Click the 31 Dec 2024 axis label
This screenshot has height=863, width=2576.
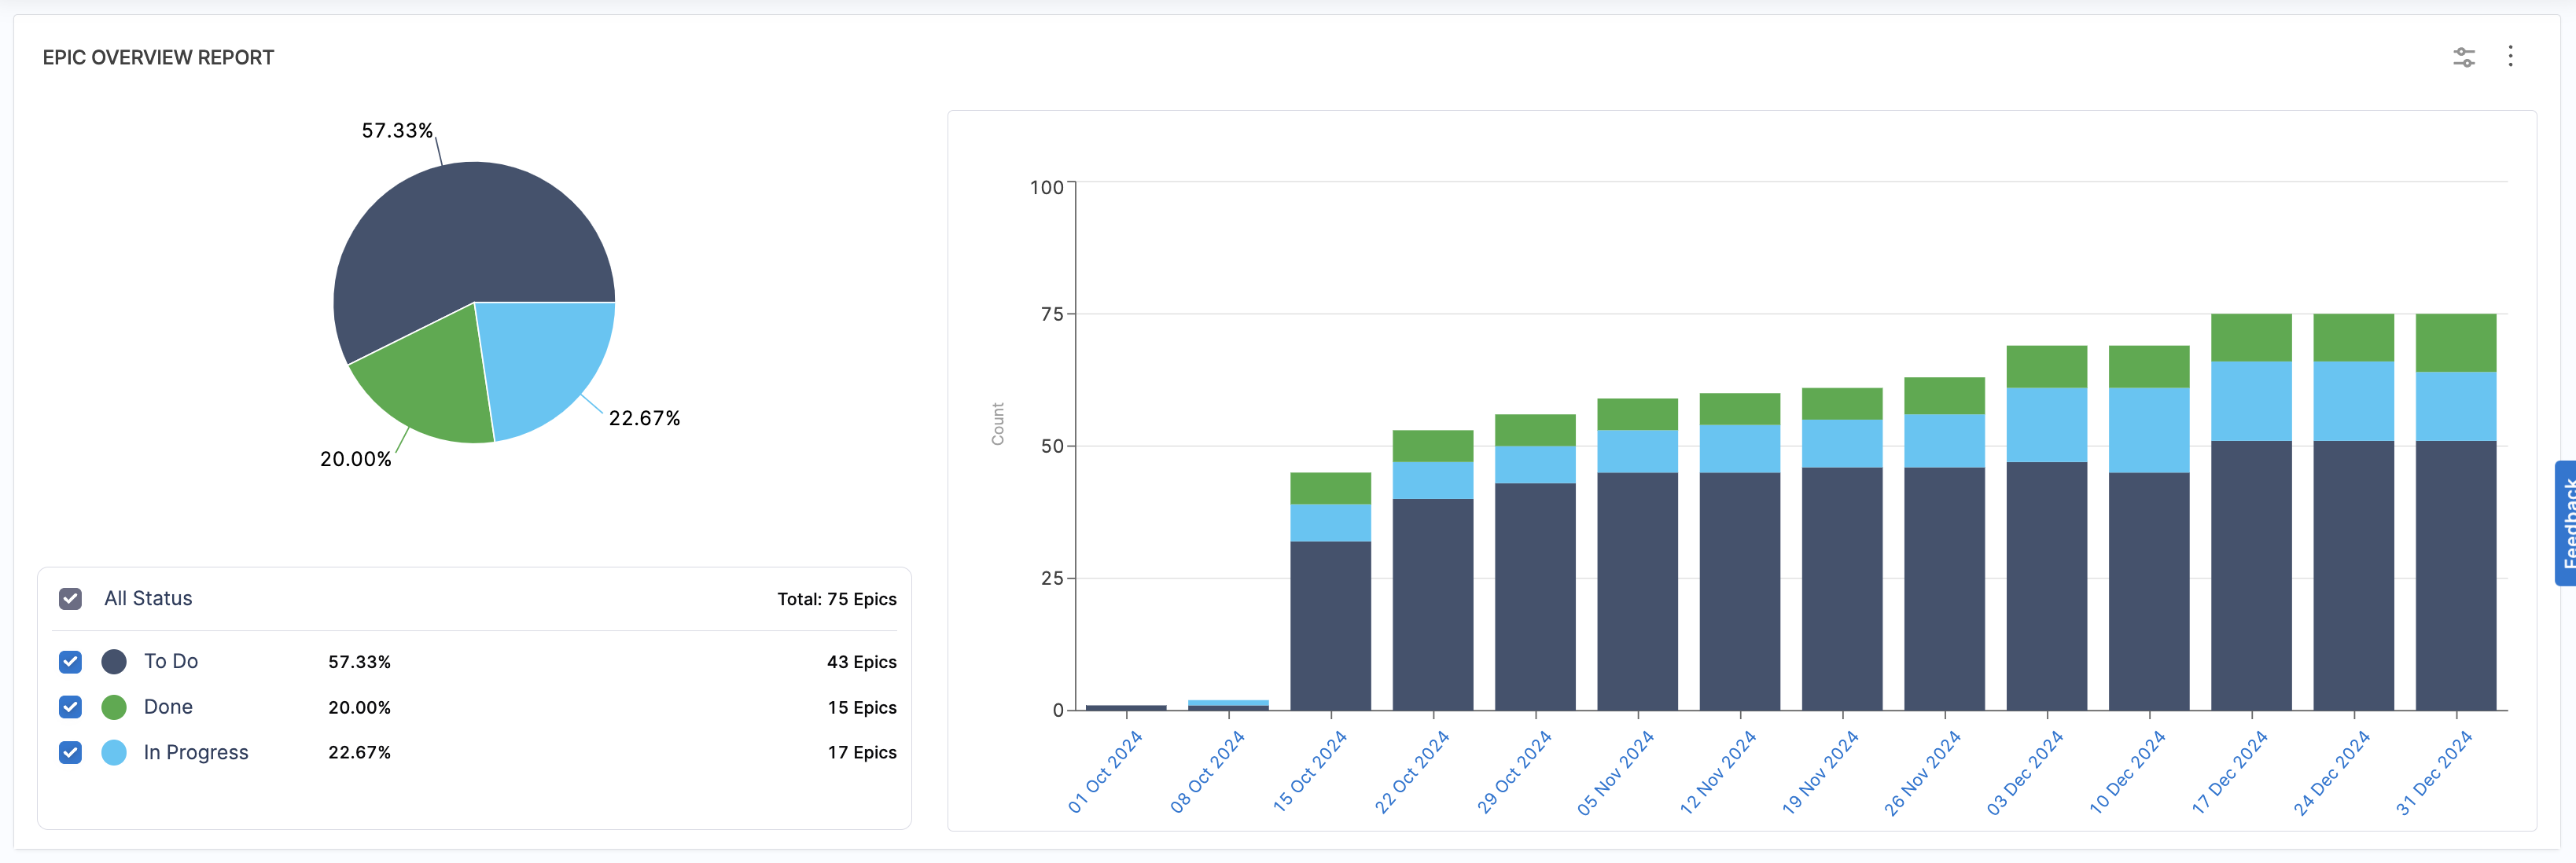coord(2434,772)
